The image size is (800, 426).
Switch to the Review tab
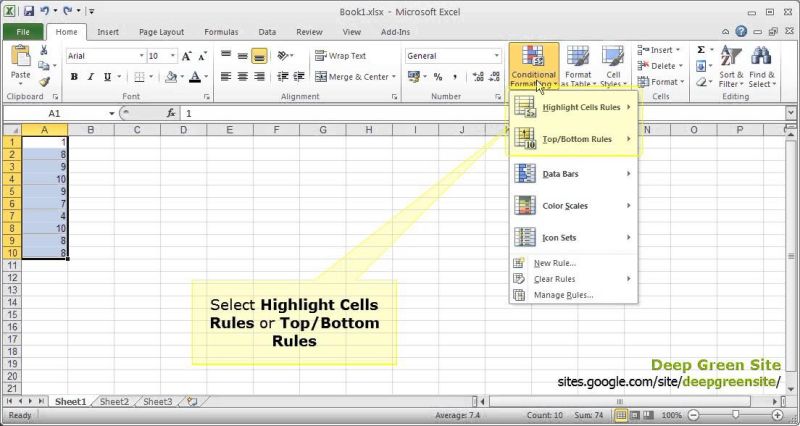click(309, 32)
